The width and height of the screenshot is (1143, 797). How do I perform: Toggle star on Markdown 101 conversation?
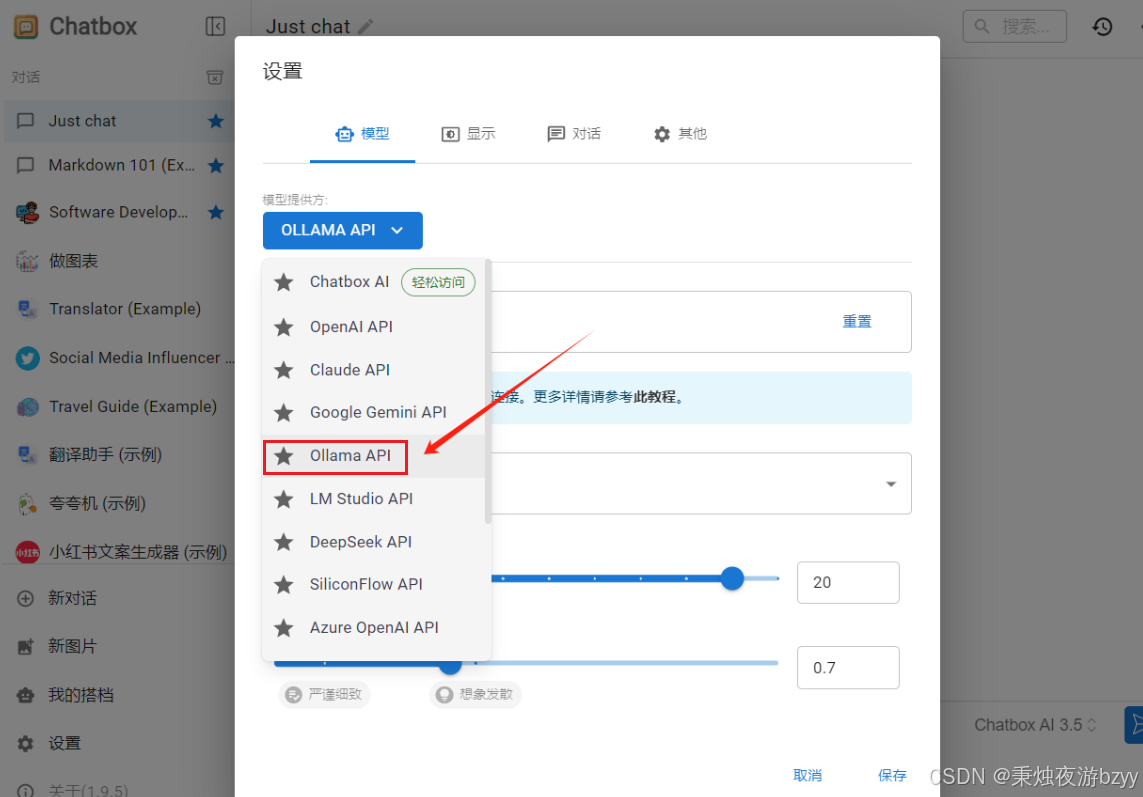click(216, 166)
